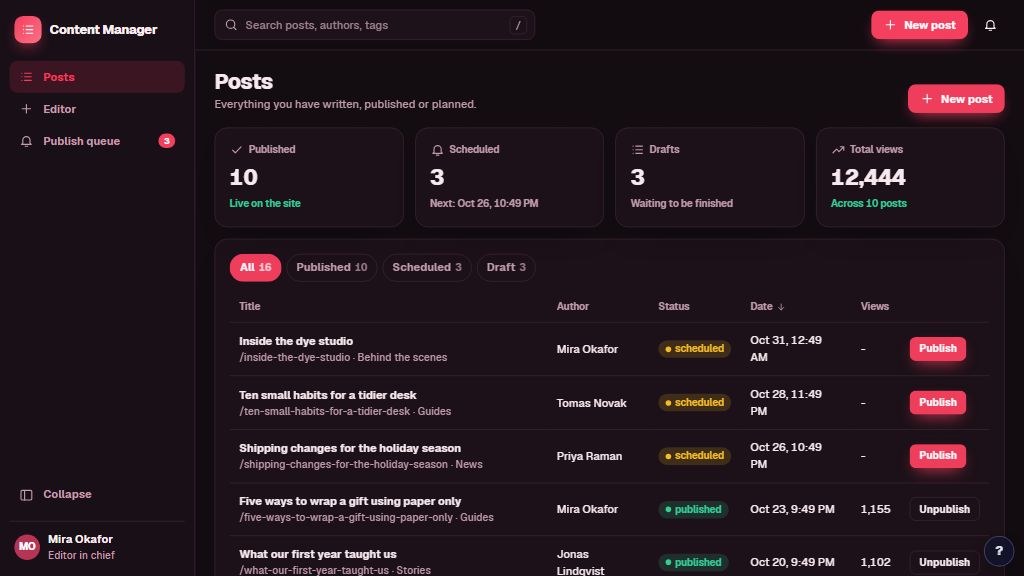Open the Drafts stat card
The width and height of the screenshot is (1024, 576).
[x=710, y=177]
